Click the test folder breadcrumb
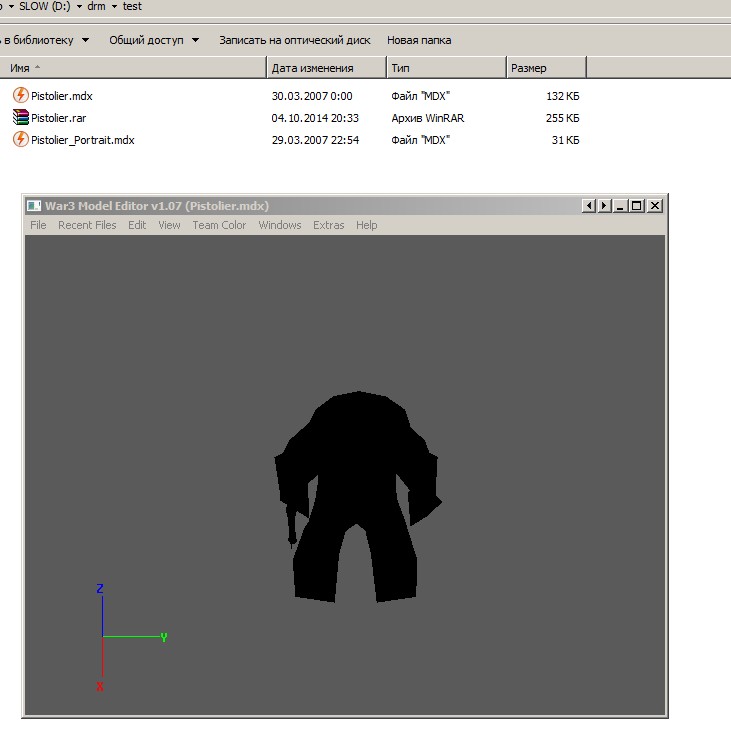The width and height of the screenshot is (731, 737). pos(132,7)
